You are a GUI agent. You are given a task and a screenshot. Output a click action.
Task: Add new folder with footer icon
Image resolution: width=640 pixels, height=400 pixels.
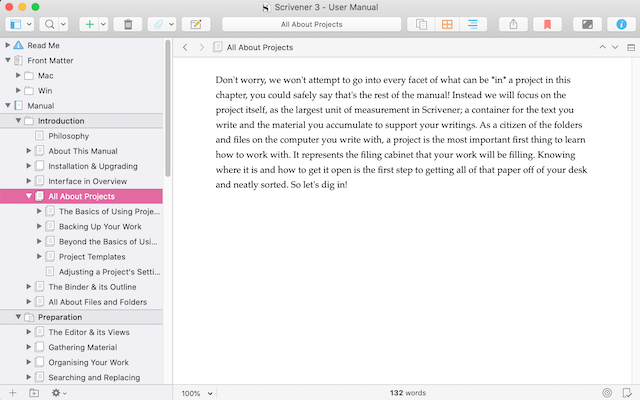[34, 393]
